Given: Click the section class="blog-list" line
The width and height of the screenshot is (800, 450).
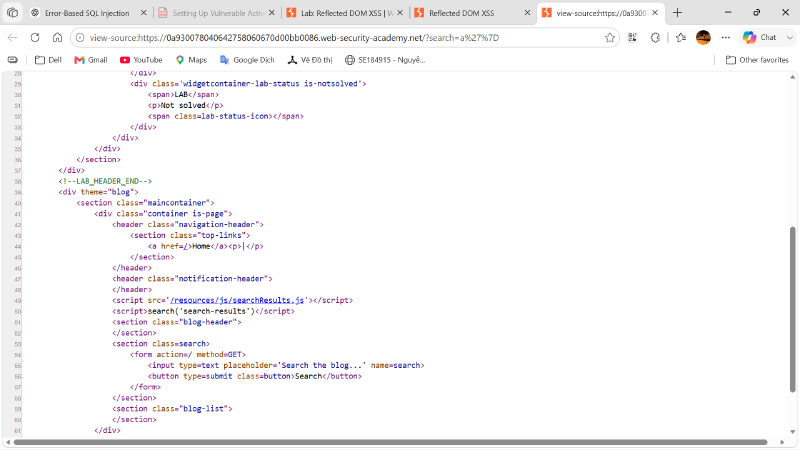Looking at the screenshot, I should tap(172, 409).
